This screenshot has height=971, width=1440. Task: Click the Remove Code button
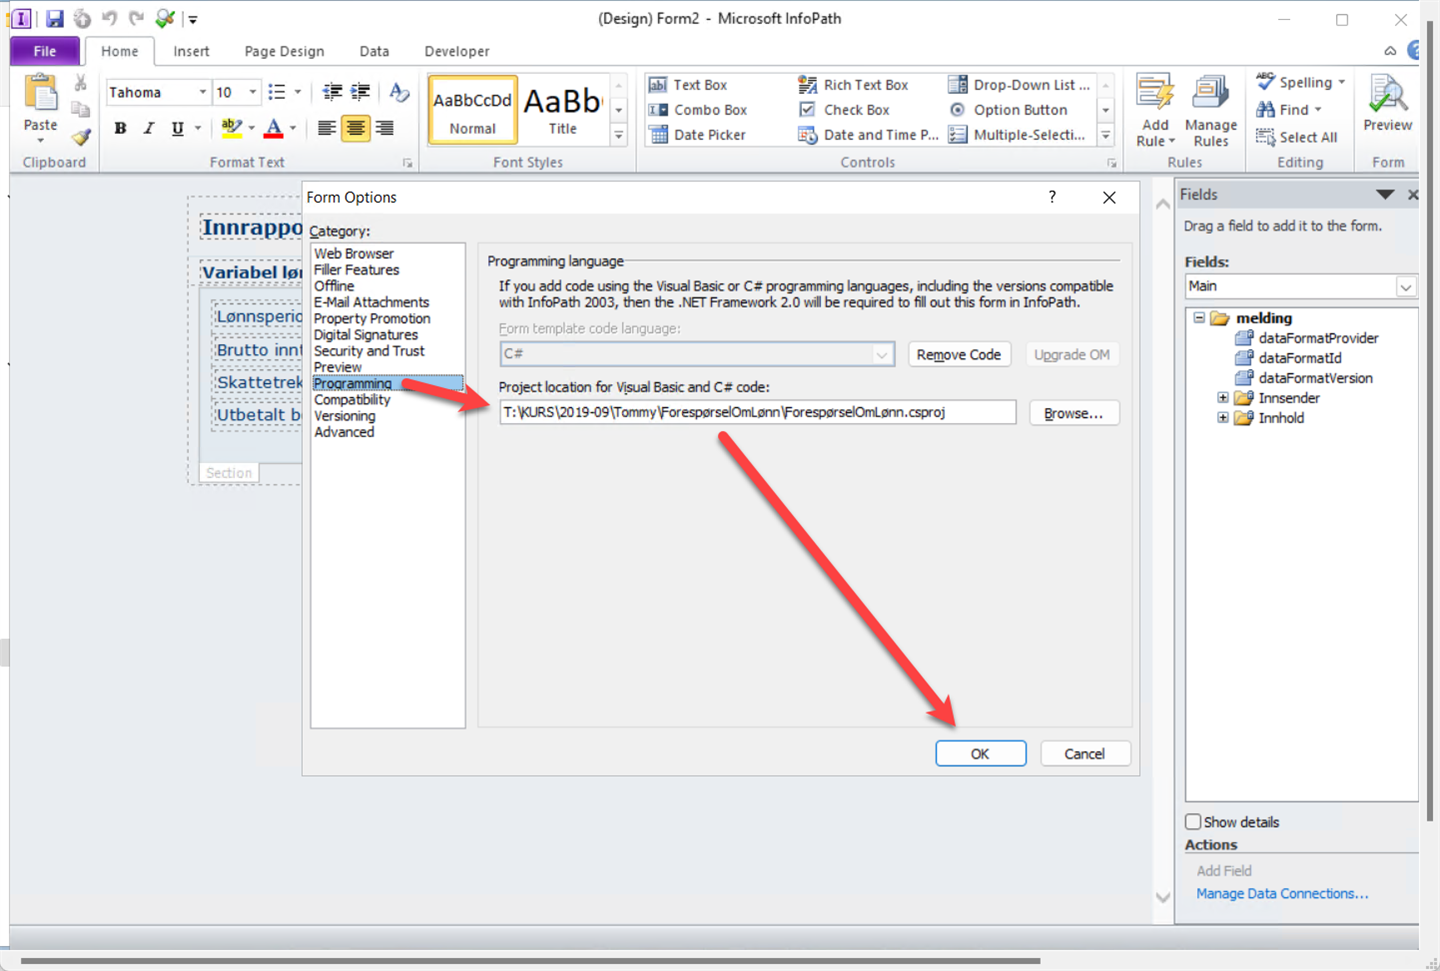click(x=959, y=355)
